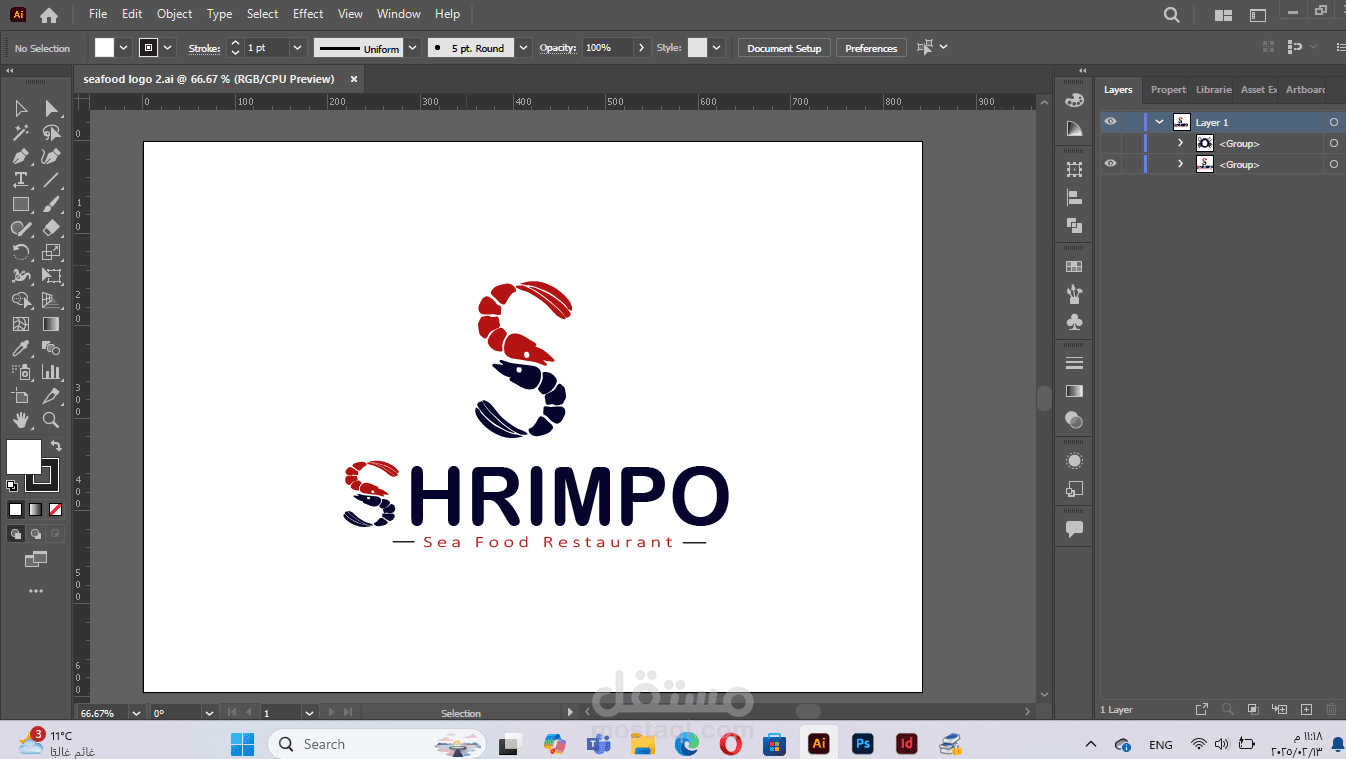Click the Document Setup button
Image resolution: width=1346 pixels, height=759 pixels.
(784, 48)
